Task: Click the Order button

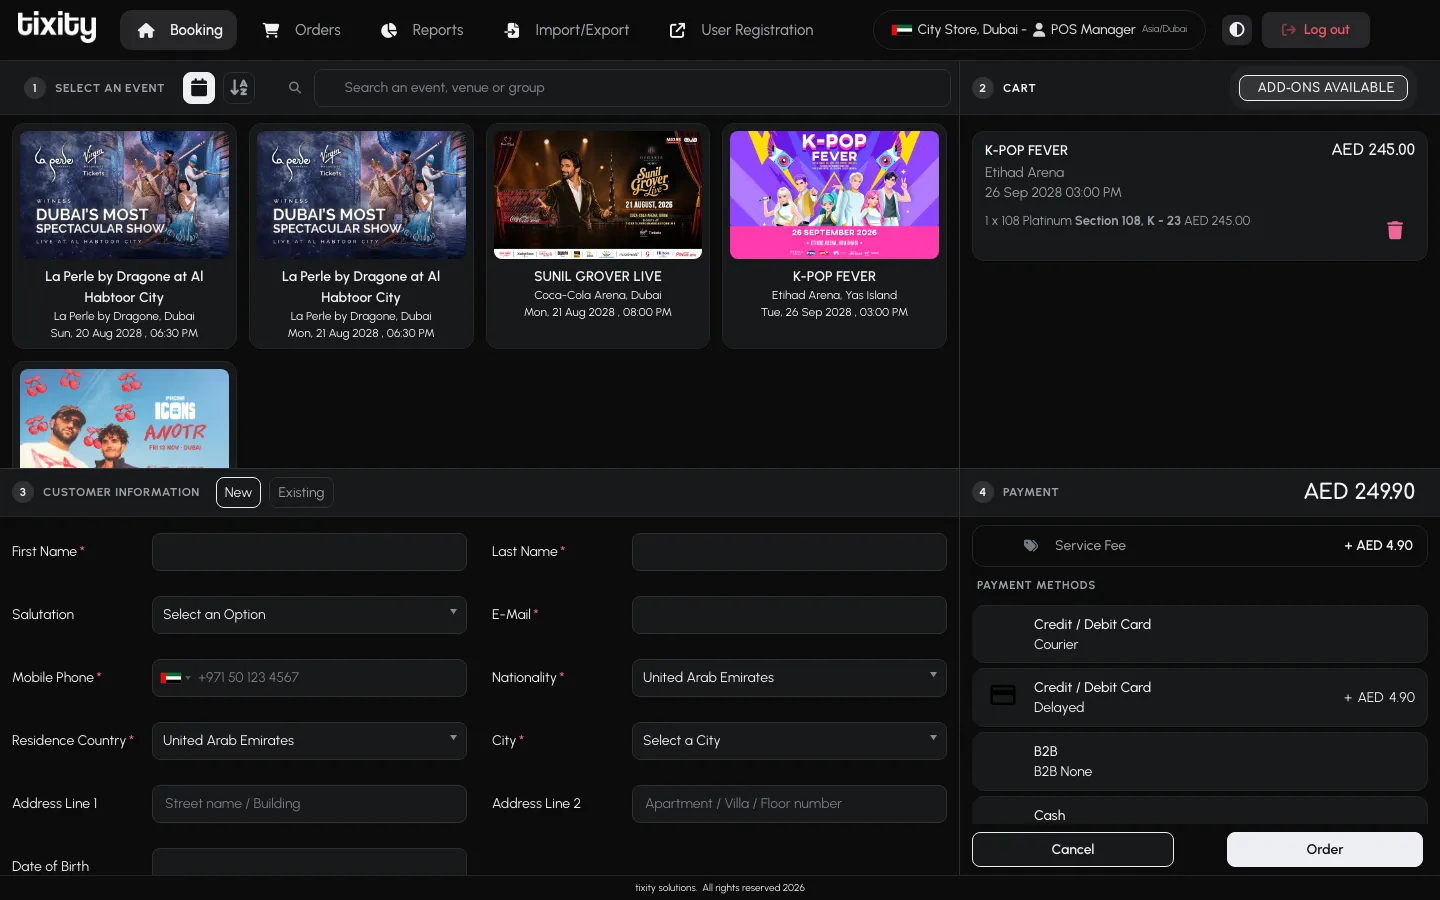Action: click(1325, 850)
